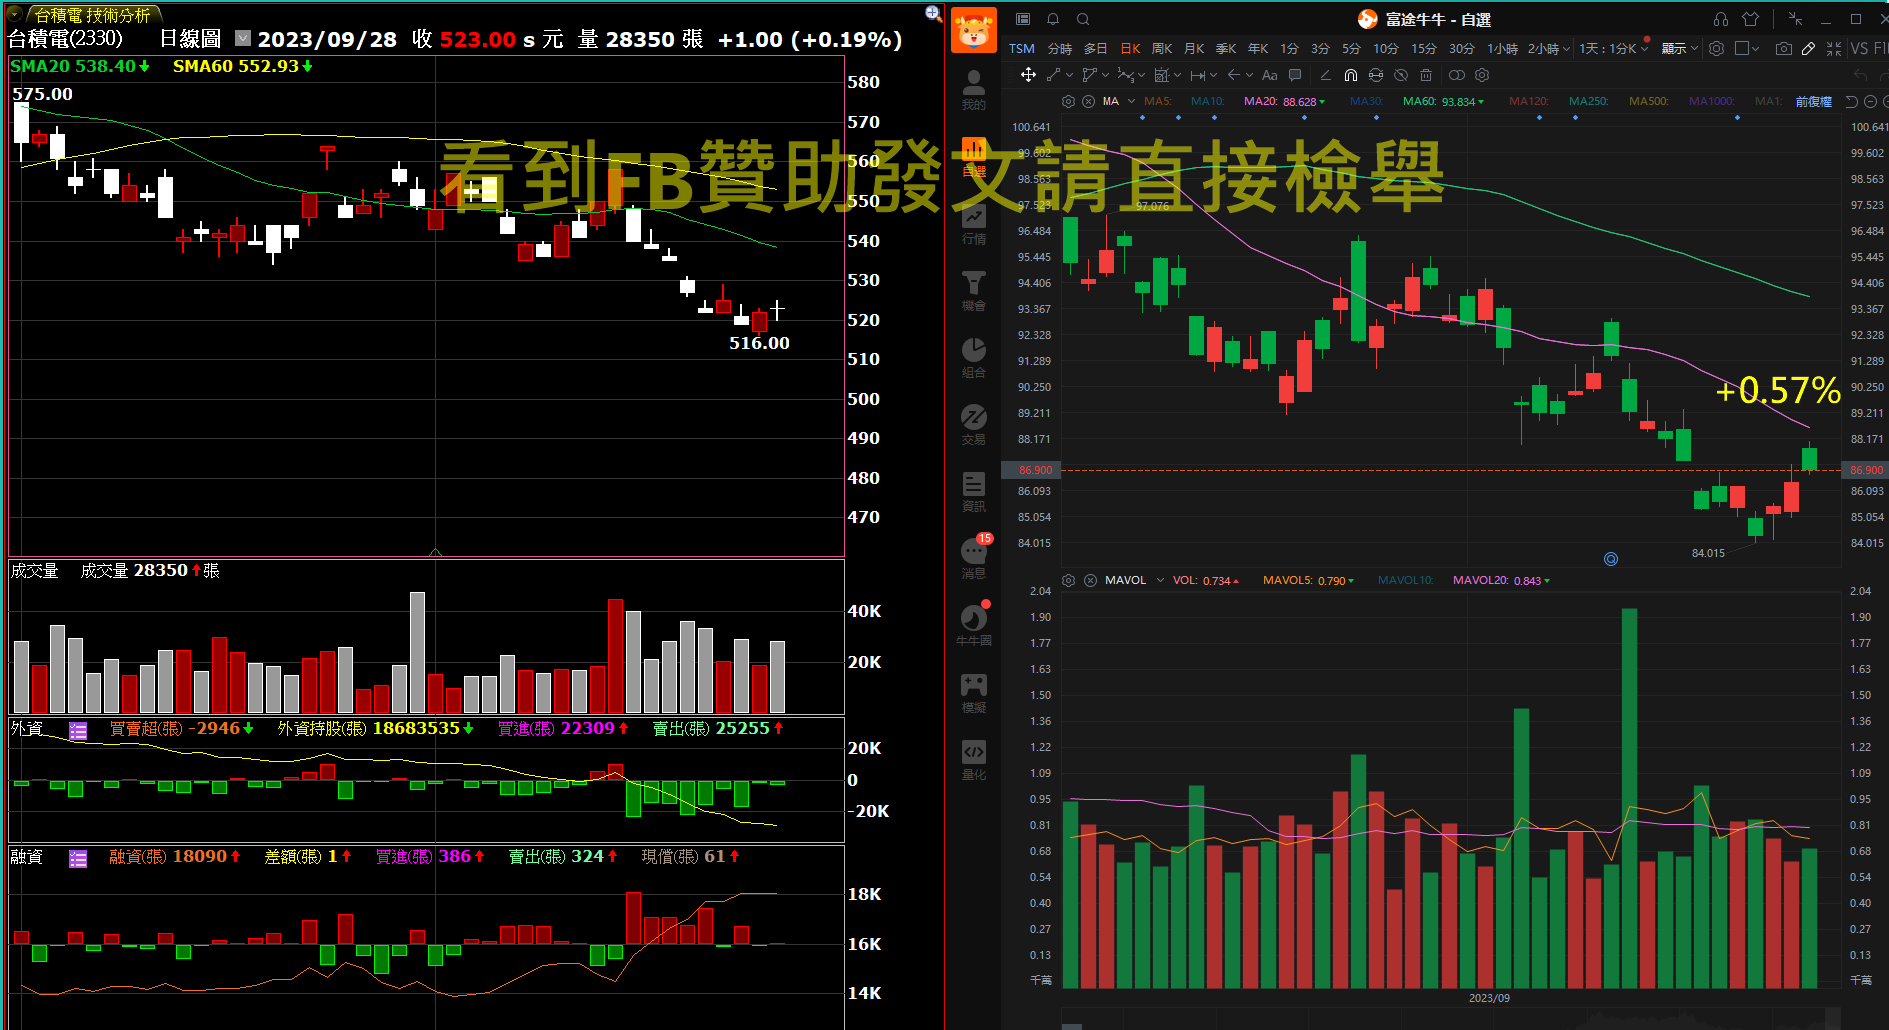Viewport: 1889px width, 1030px height.
Task: Toggle the MA120 line visibility
Action: coord(1529,101)
